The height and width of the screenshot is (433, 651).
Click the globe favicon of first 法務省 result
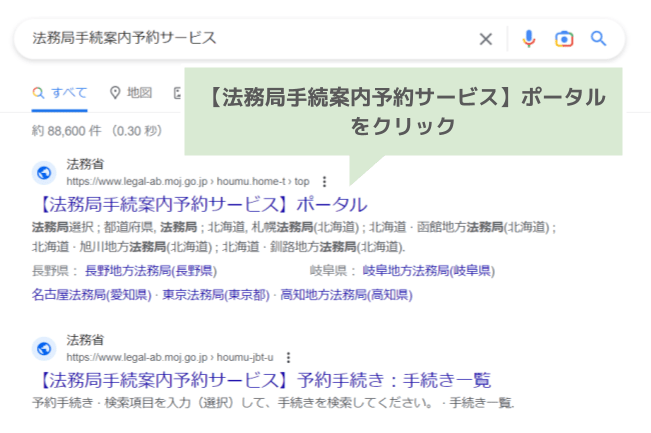pyautogui.click(x=44, y=173)
